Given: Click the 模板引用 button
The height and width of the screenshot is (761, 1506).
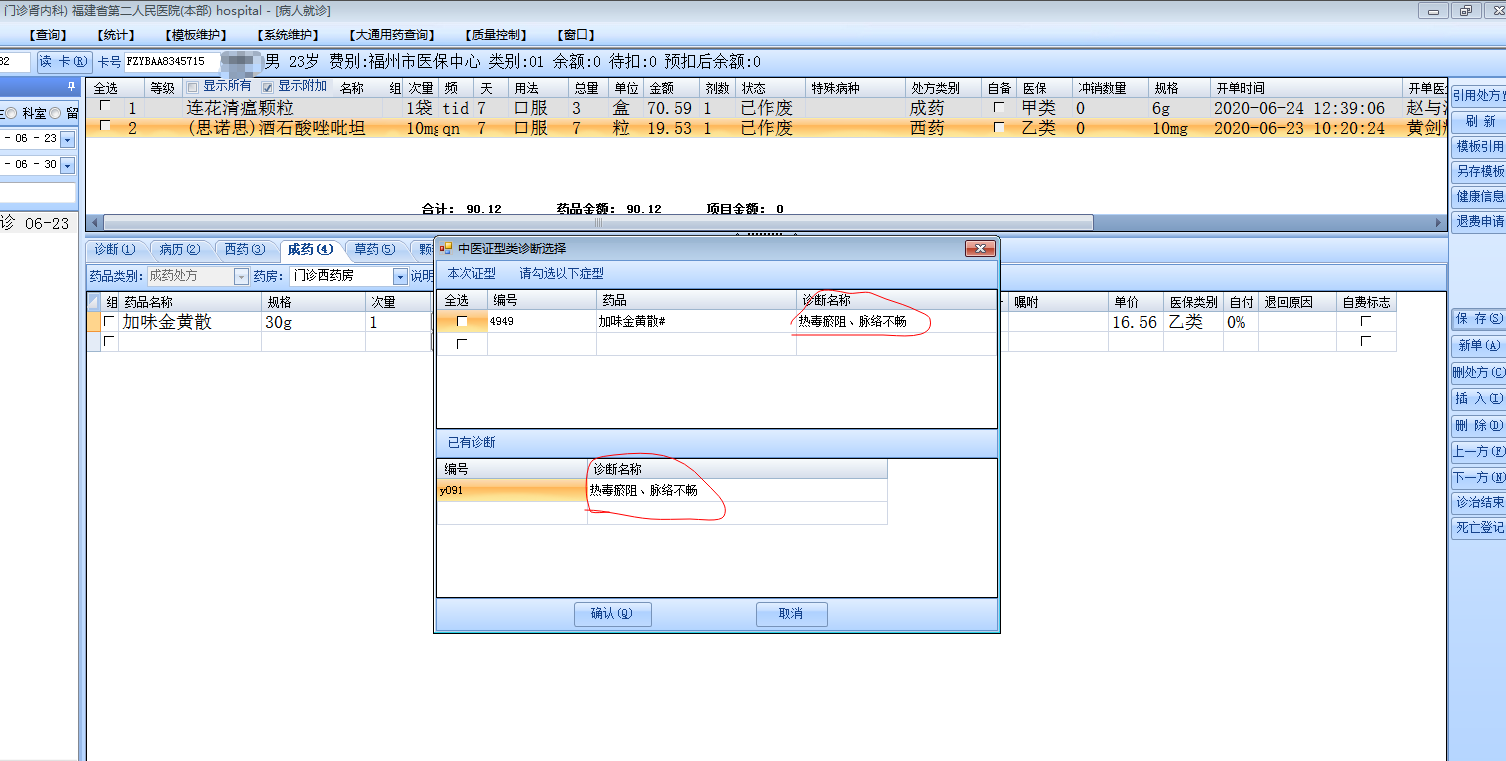Looking at the screenshot, I should (1480, 146).
